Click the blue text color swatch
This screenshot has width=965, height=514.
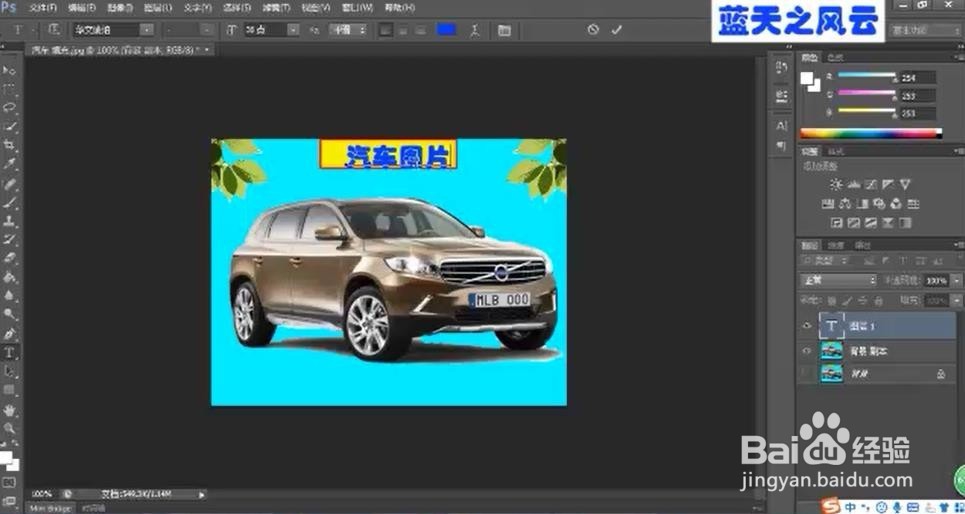446,30
